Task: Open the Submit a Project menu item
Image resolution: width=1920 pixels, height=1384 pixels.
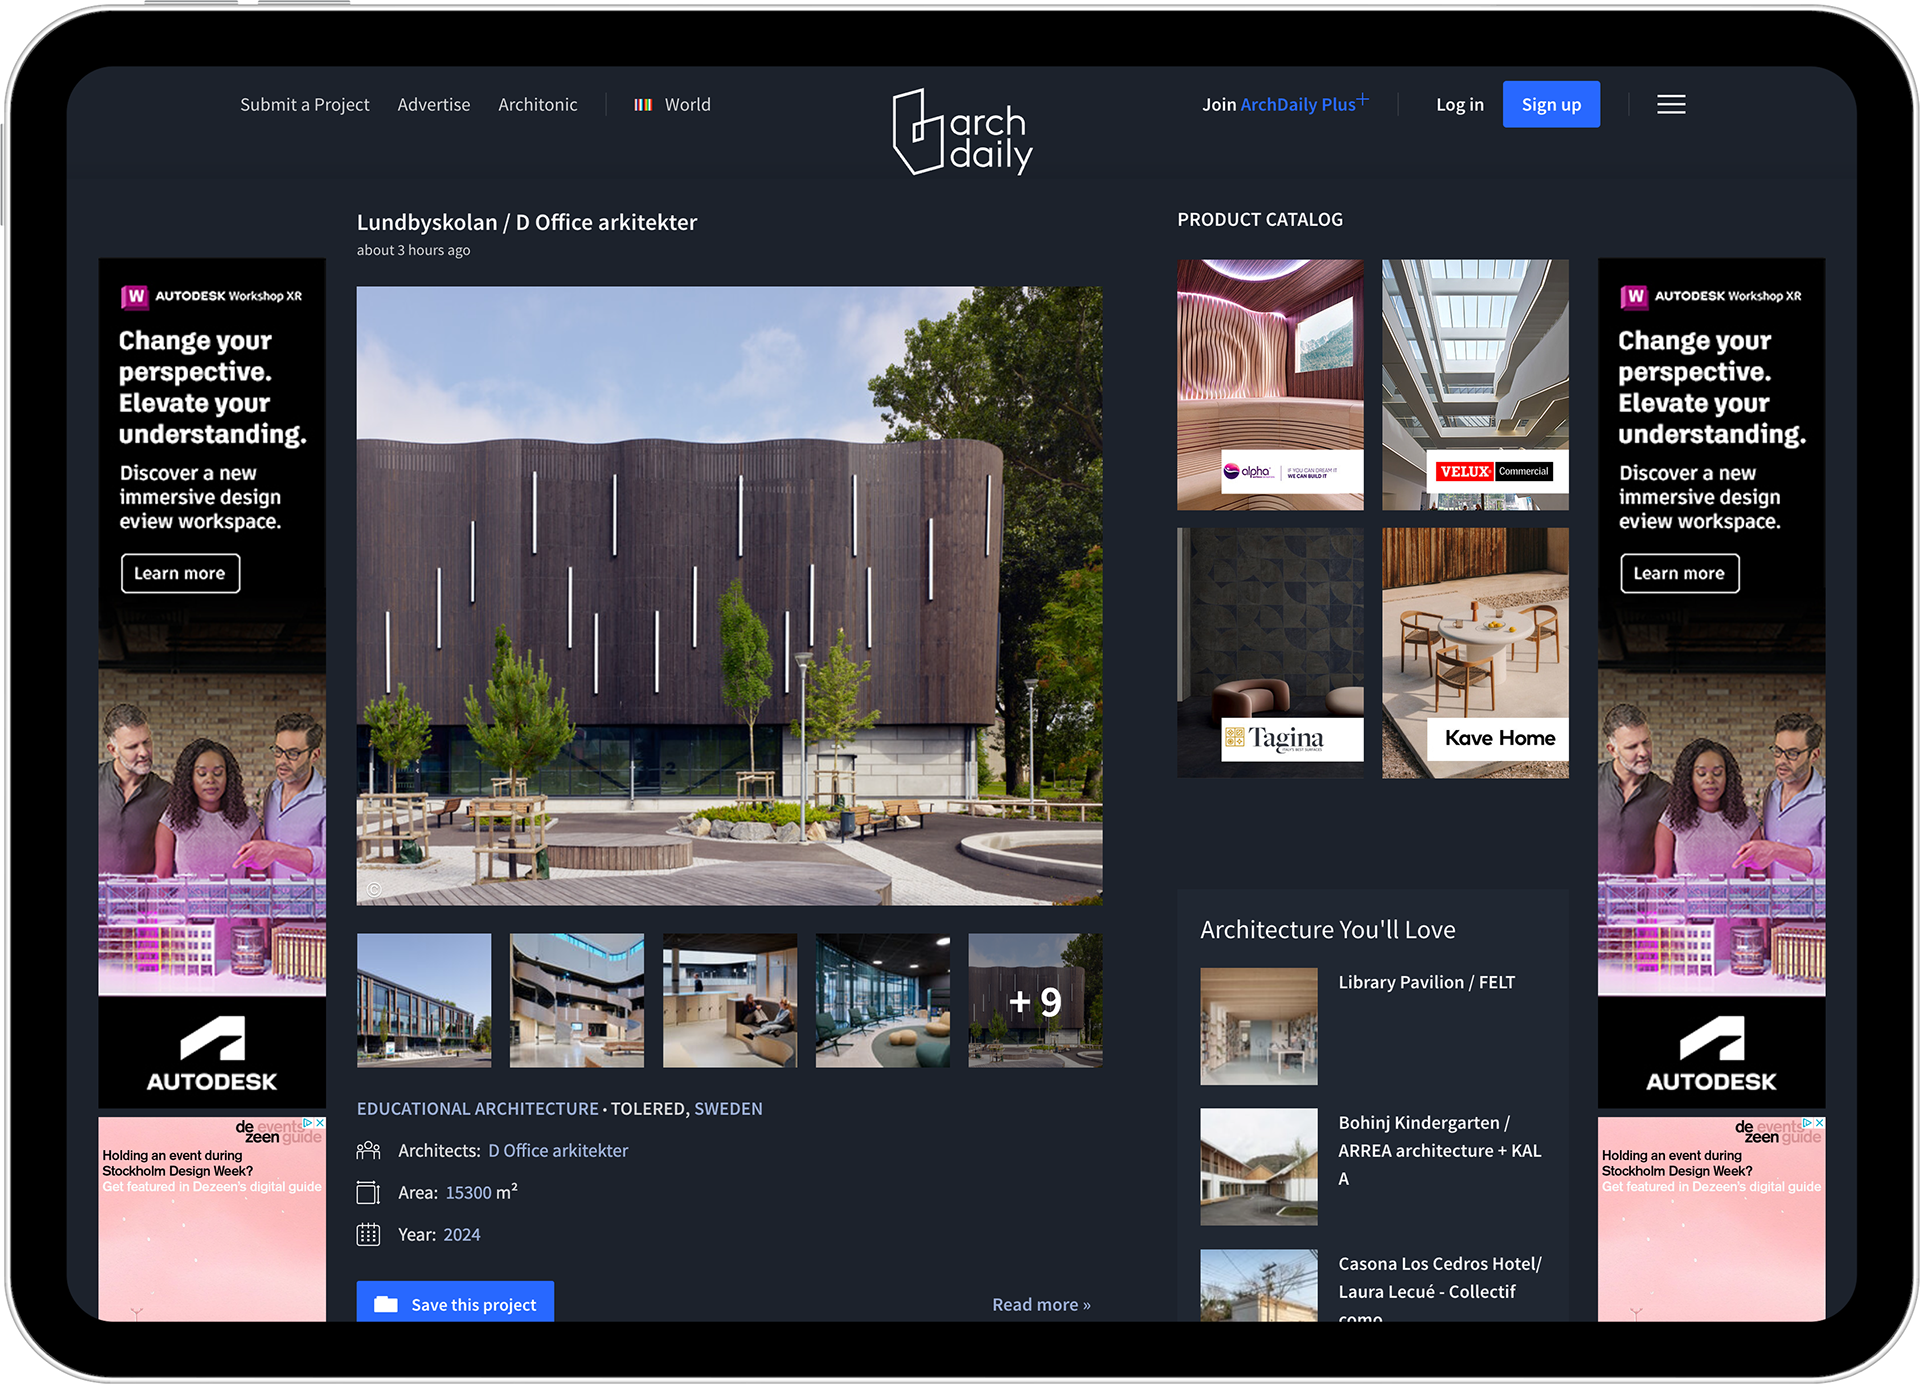Action: pos(304,105)
